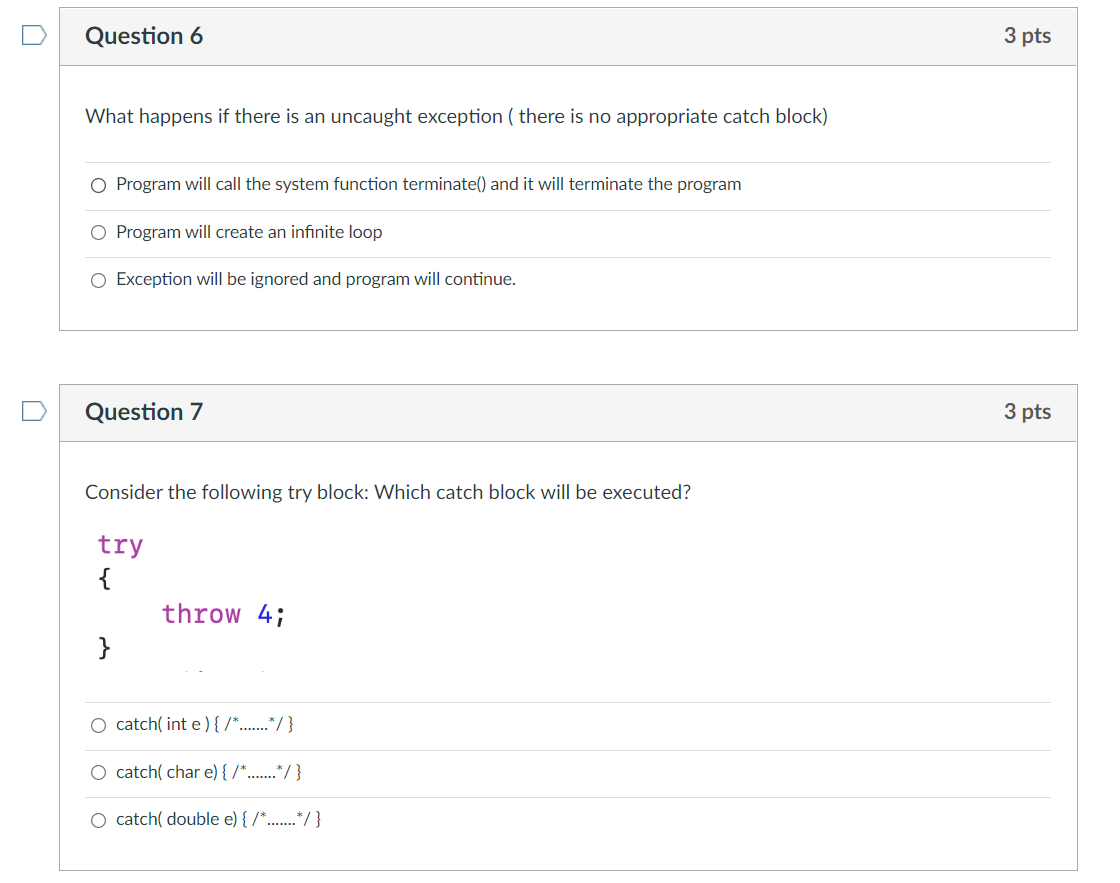Click the 'try' keyword in the code block
This screenshot has width=1120, height=883.
coord(120,544)
